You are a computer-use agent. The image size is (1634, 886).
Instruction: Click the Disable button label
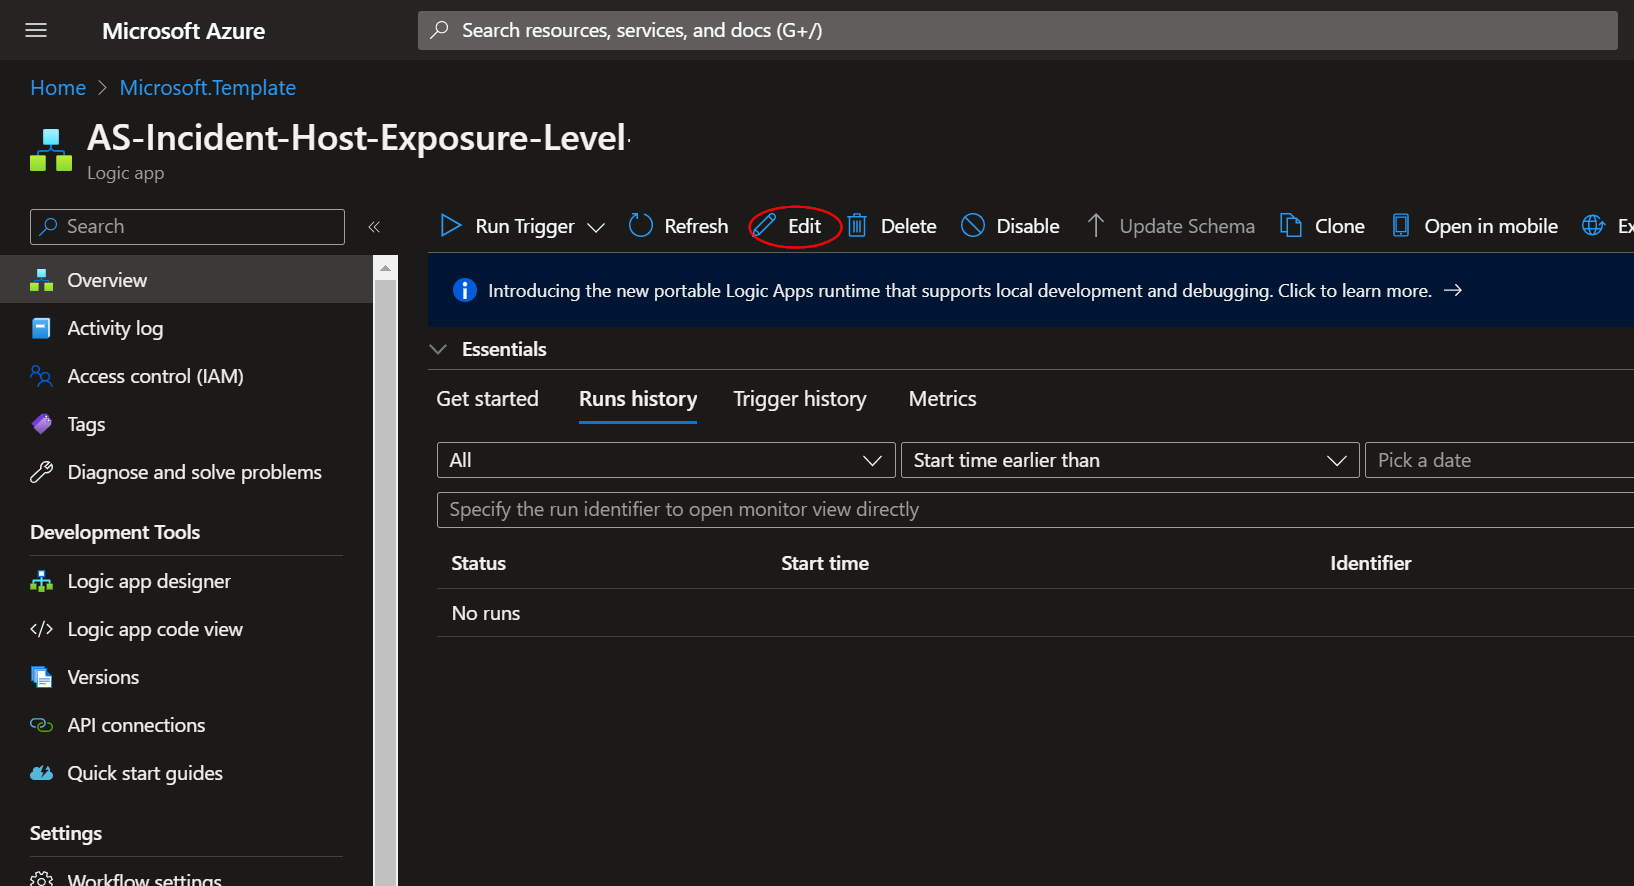1028,226
